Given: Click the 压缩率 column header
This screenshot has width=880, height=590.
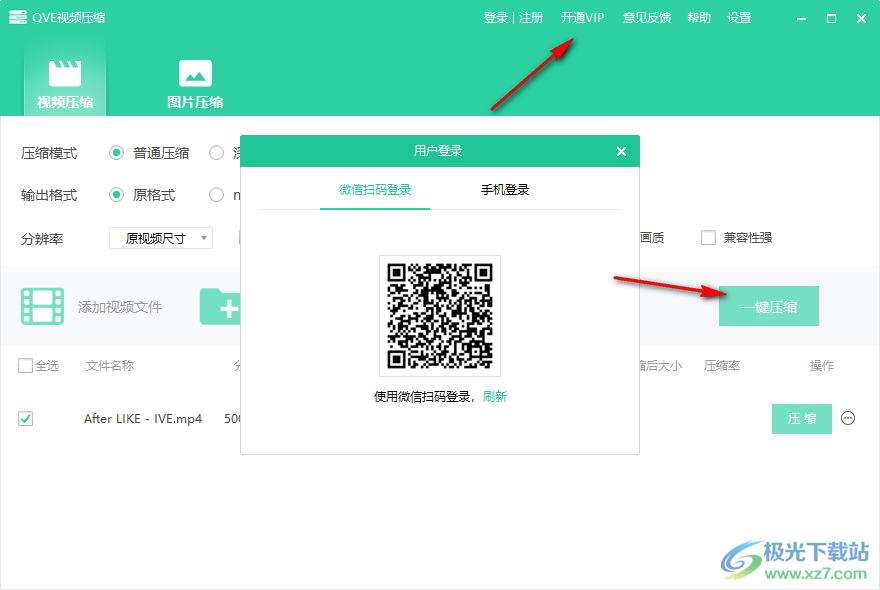Looking at the screenshot, I should [722, 366].
